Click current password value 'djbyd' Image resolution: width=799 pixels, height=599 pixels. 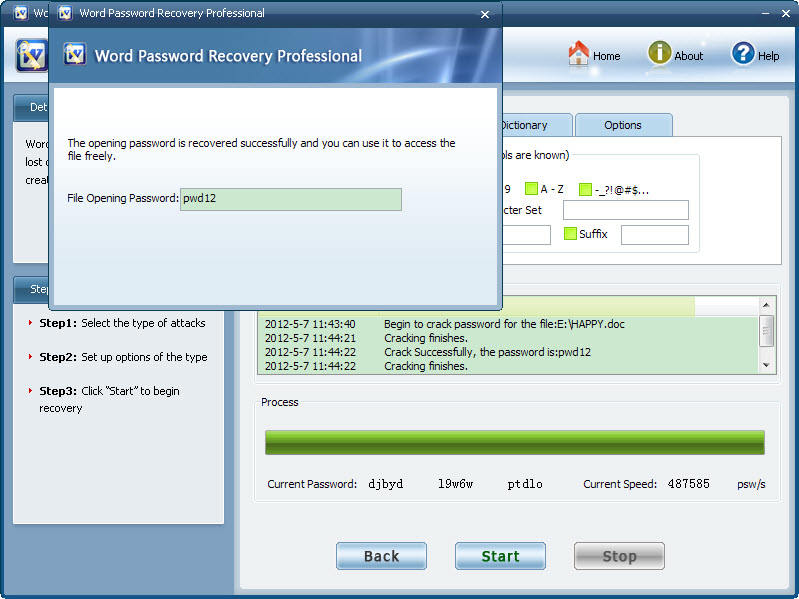(x=386, y=484)
